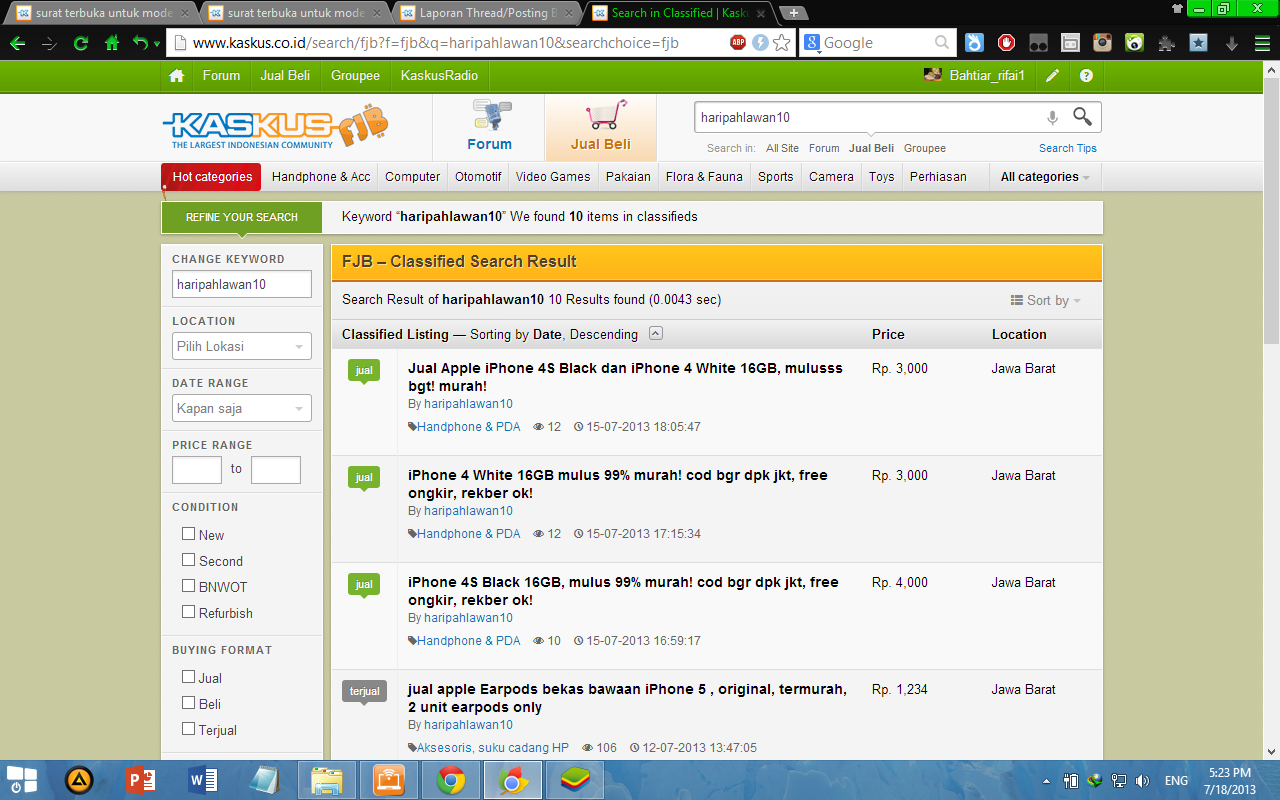The width and height of the screenshot is (1280, 800).
Task: Bookmark this page with the star icon
Action: 782,43
